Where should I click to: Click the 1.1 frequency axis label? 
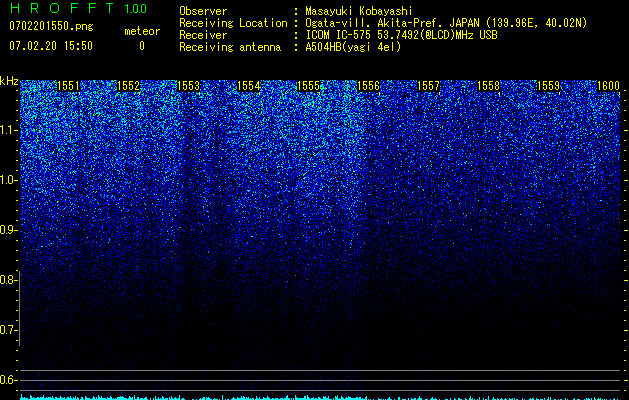(x=8, y=130)
